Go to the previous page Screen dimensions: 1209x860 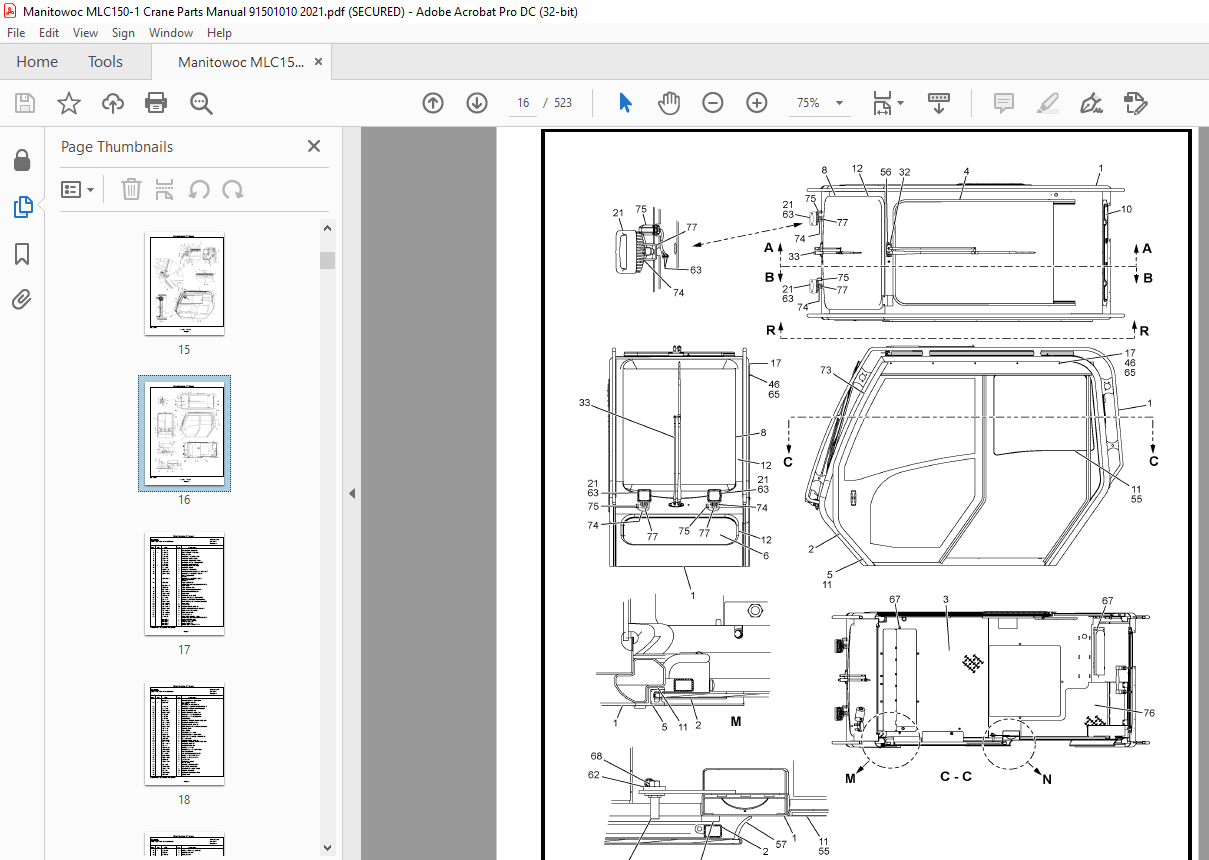click(433, 103)
